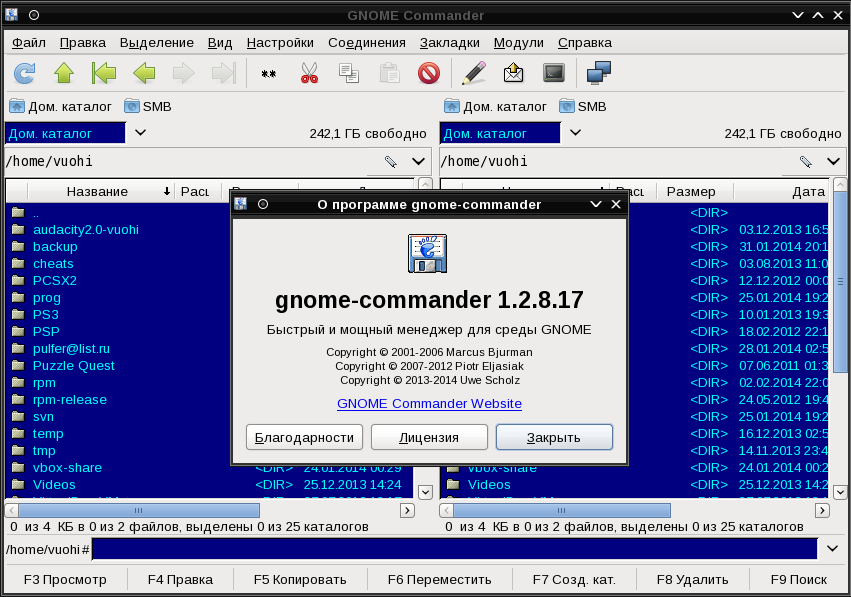Open the Настройки menu
851x597 pixels.
tap(280, 42)
